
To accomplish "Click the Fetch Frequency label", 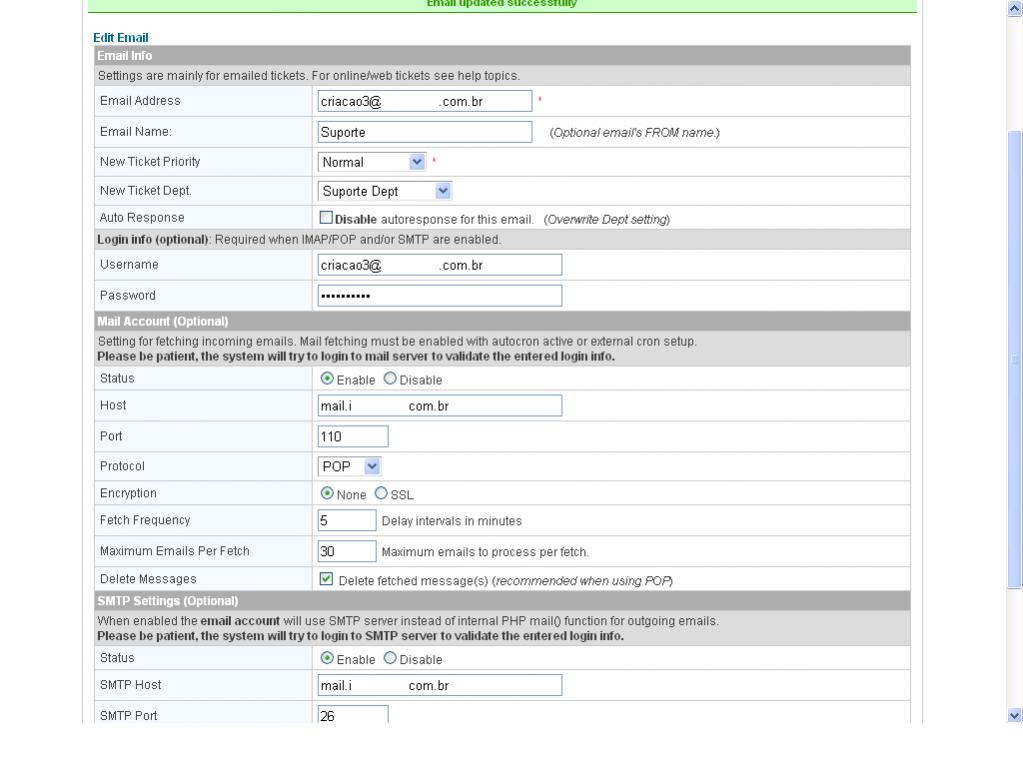I will click(145, 520).
